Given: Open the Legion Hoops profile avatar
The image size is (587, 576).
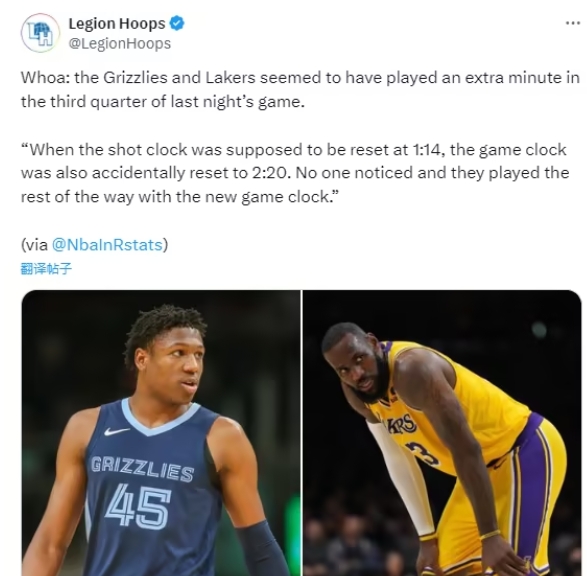Looking at the screenshot, I should [x=40, y=33].
